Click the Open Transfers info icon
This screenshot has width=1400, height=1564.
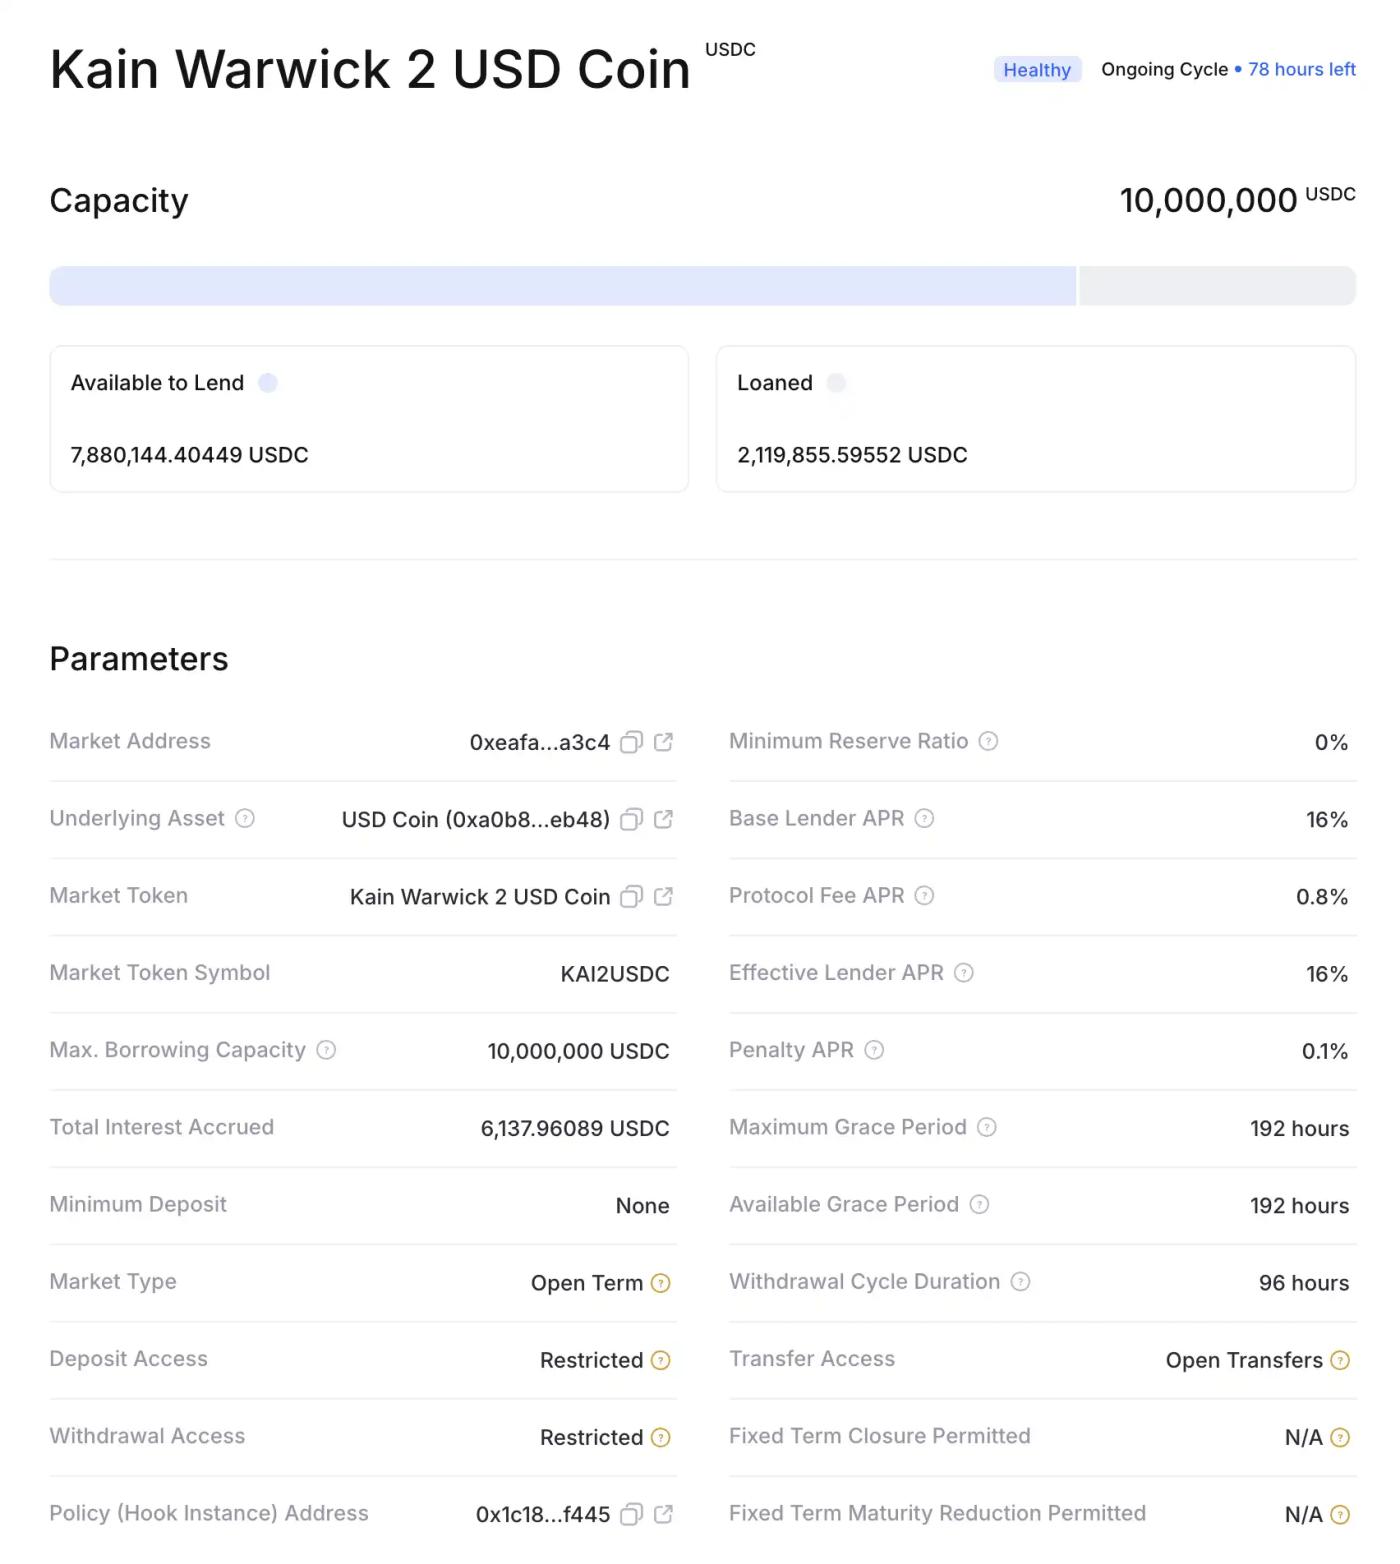(1340, 1360)
